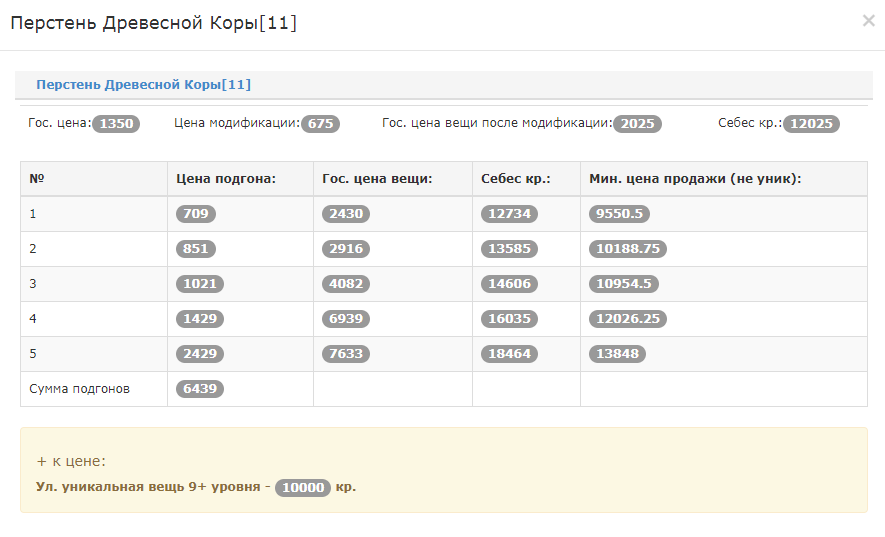Click the 10000 кр. unique item badge

(302, 488)
